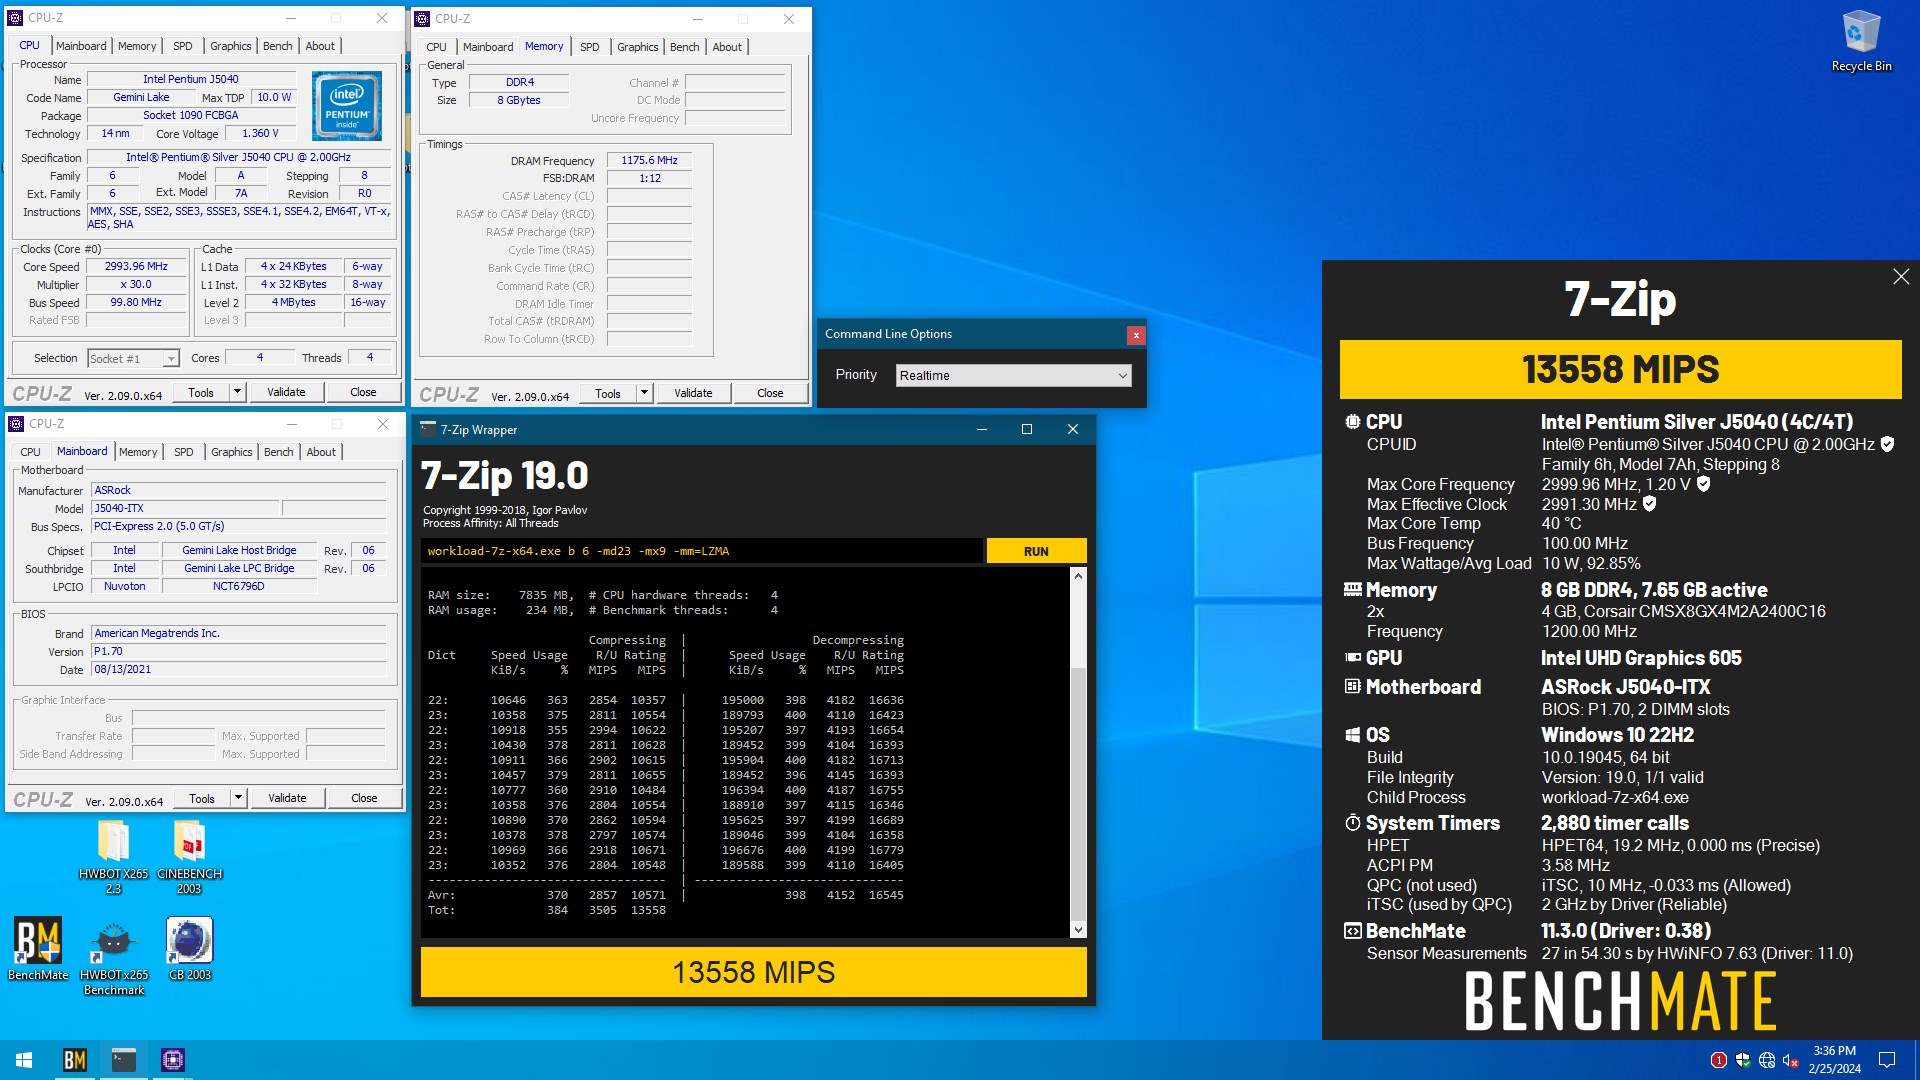Click the memory Size value 8 GBytes
Image resolution: width=1920 pixels, height=1080 pixels.
(519, 100)
